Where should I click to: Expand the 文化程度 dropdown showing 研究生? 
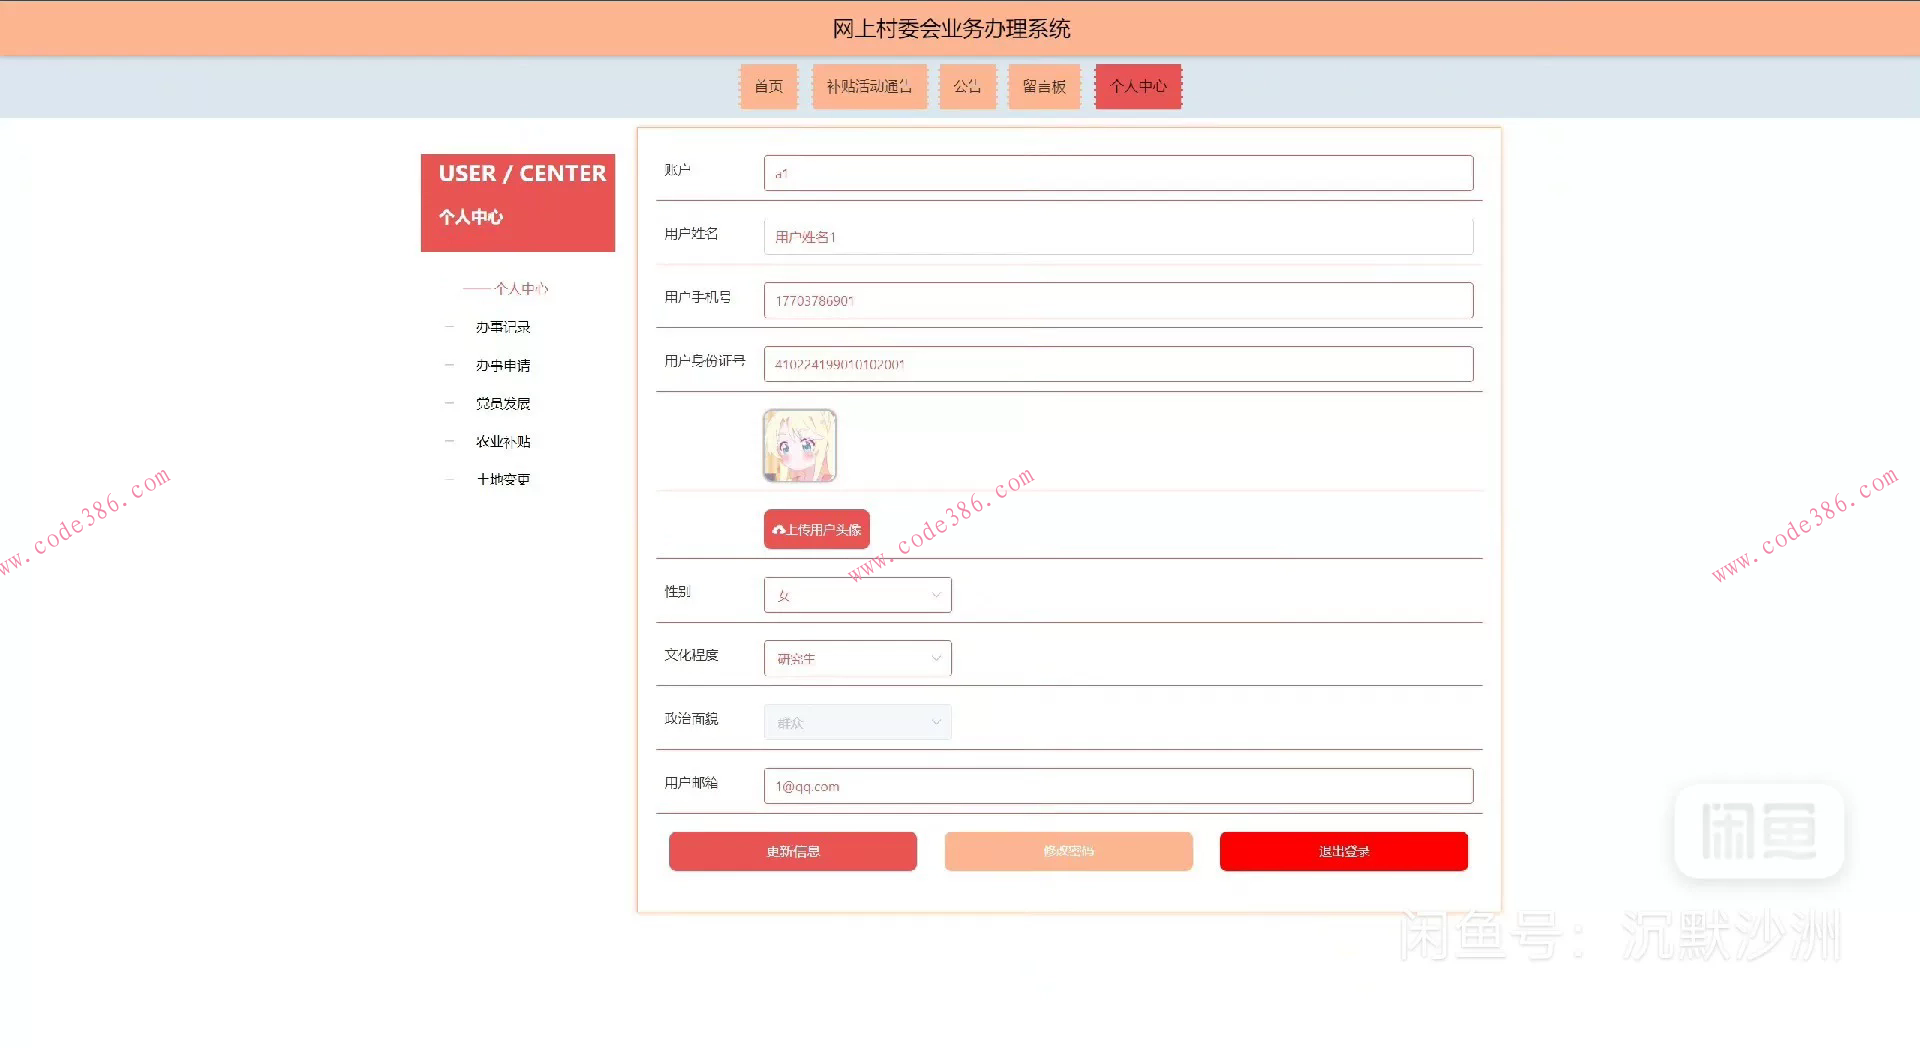(856, 658)
